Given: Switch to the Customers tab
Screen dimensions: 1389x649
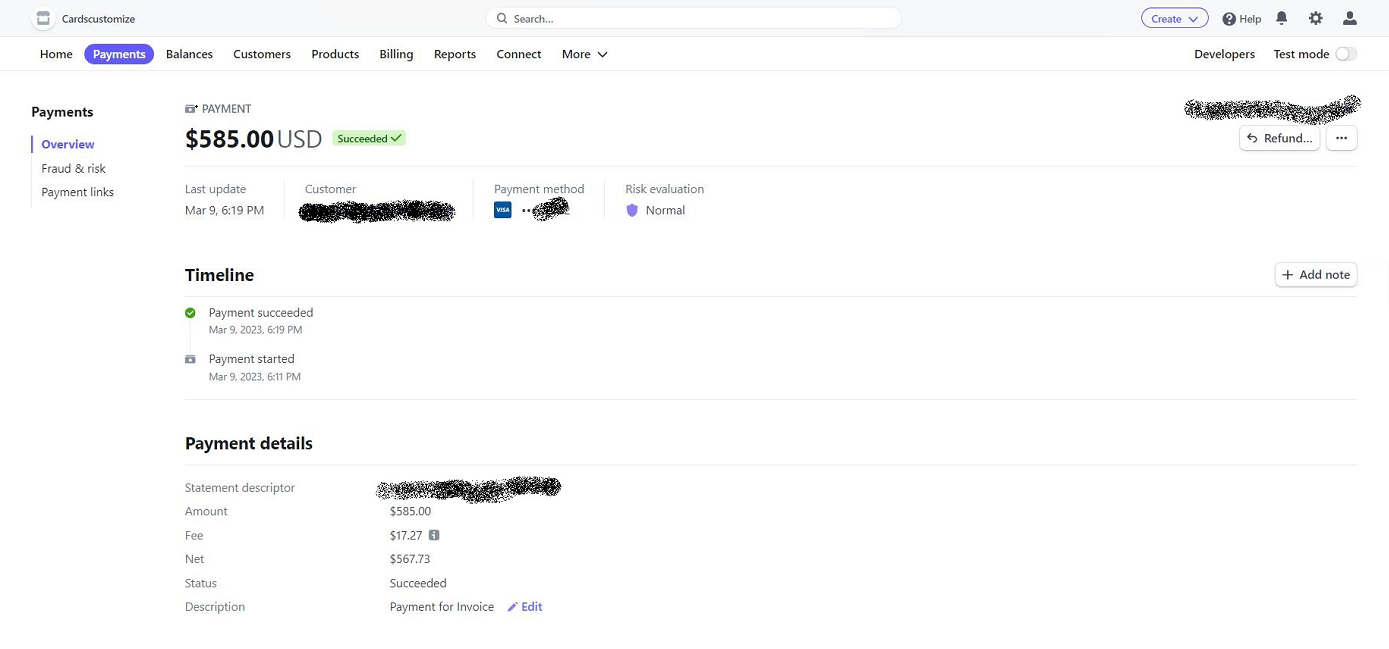Looking at the screenshot, I should pos(262,54).
